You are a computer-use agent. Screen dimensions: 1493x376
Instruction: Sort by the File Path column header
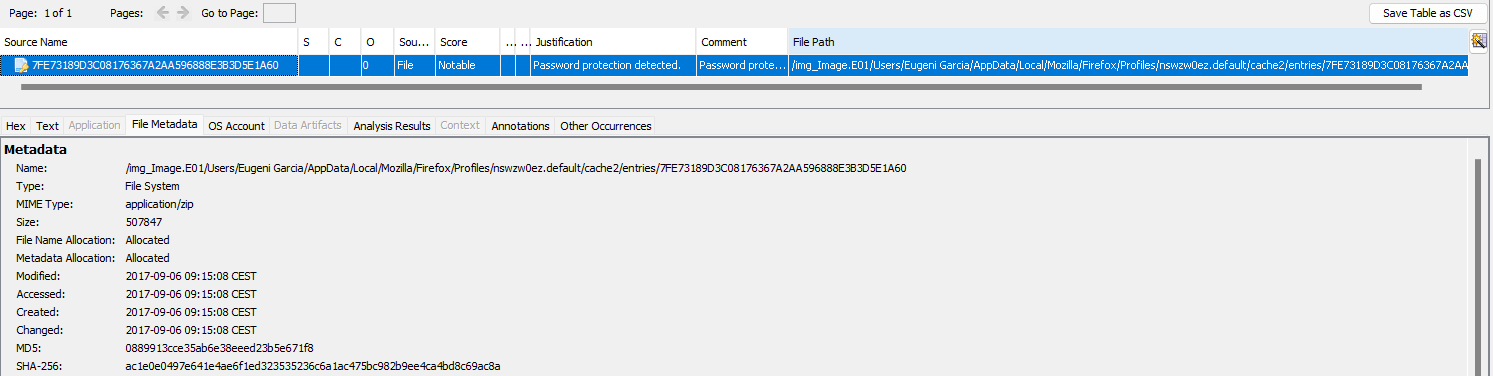(x=1128, y=42)
